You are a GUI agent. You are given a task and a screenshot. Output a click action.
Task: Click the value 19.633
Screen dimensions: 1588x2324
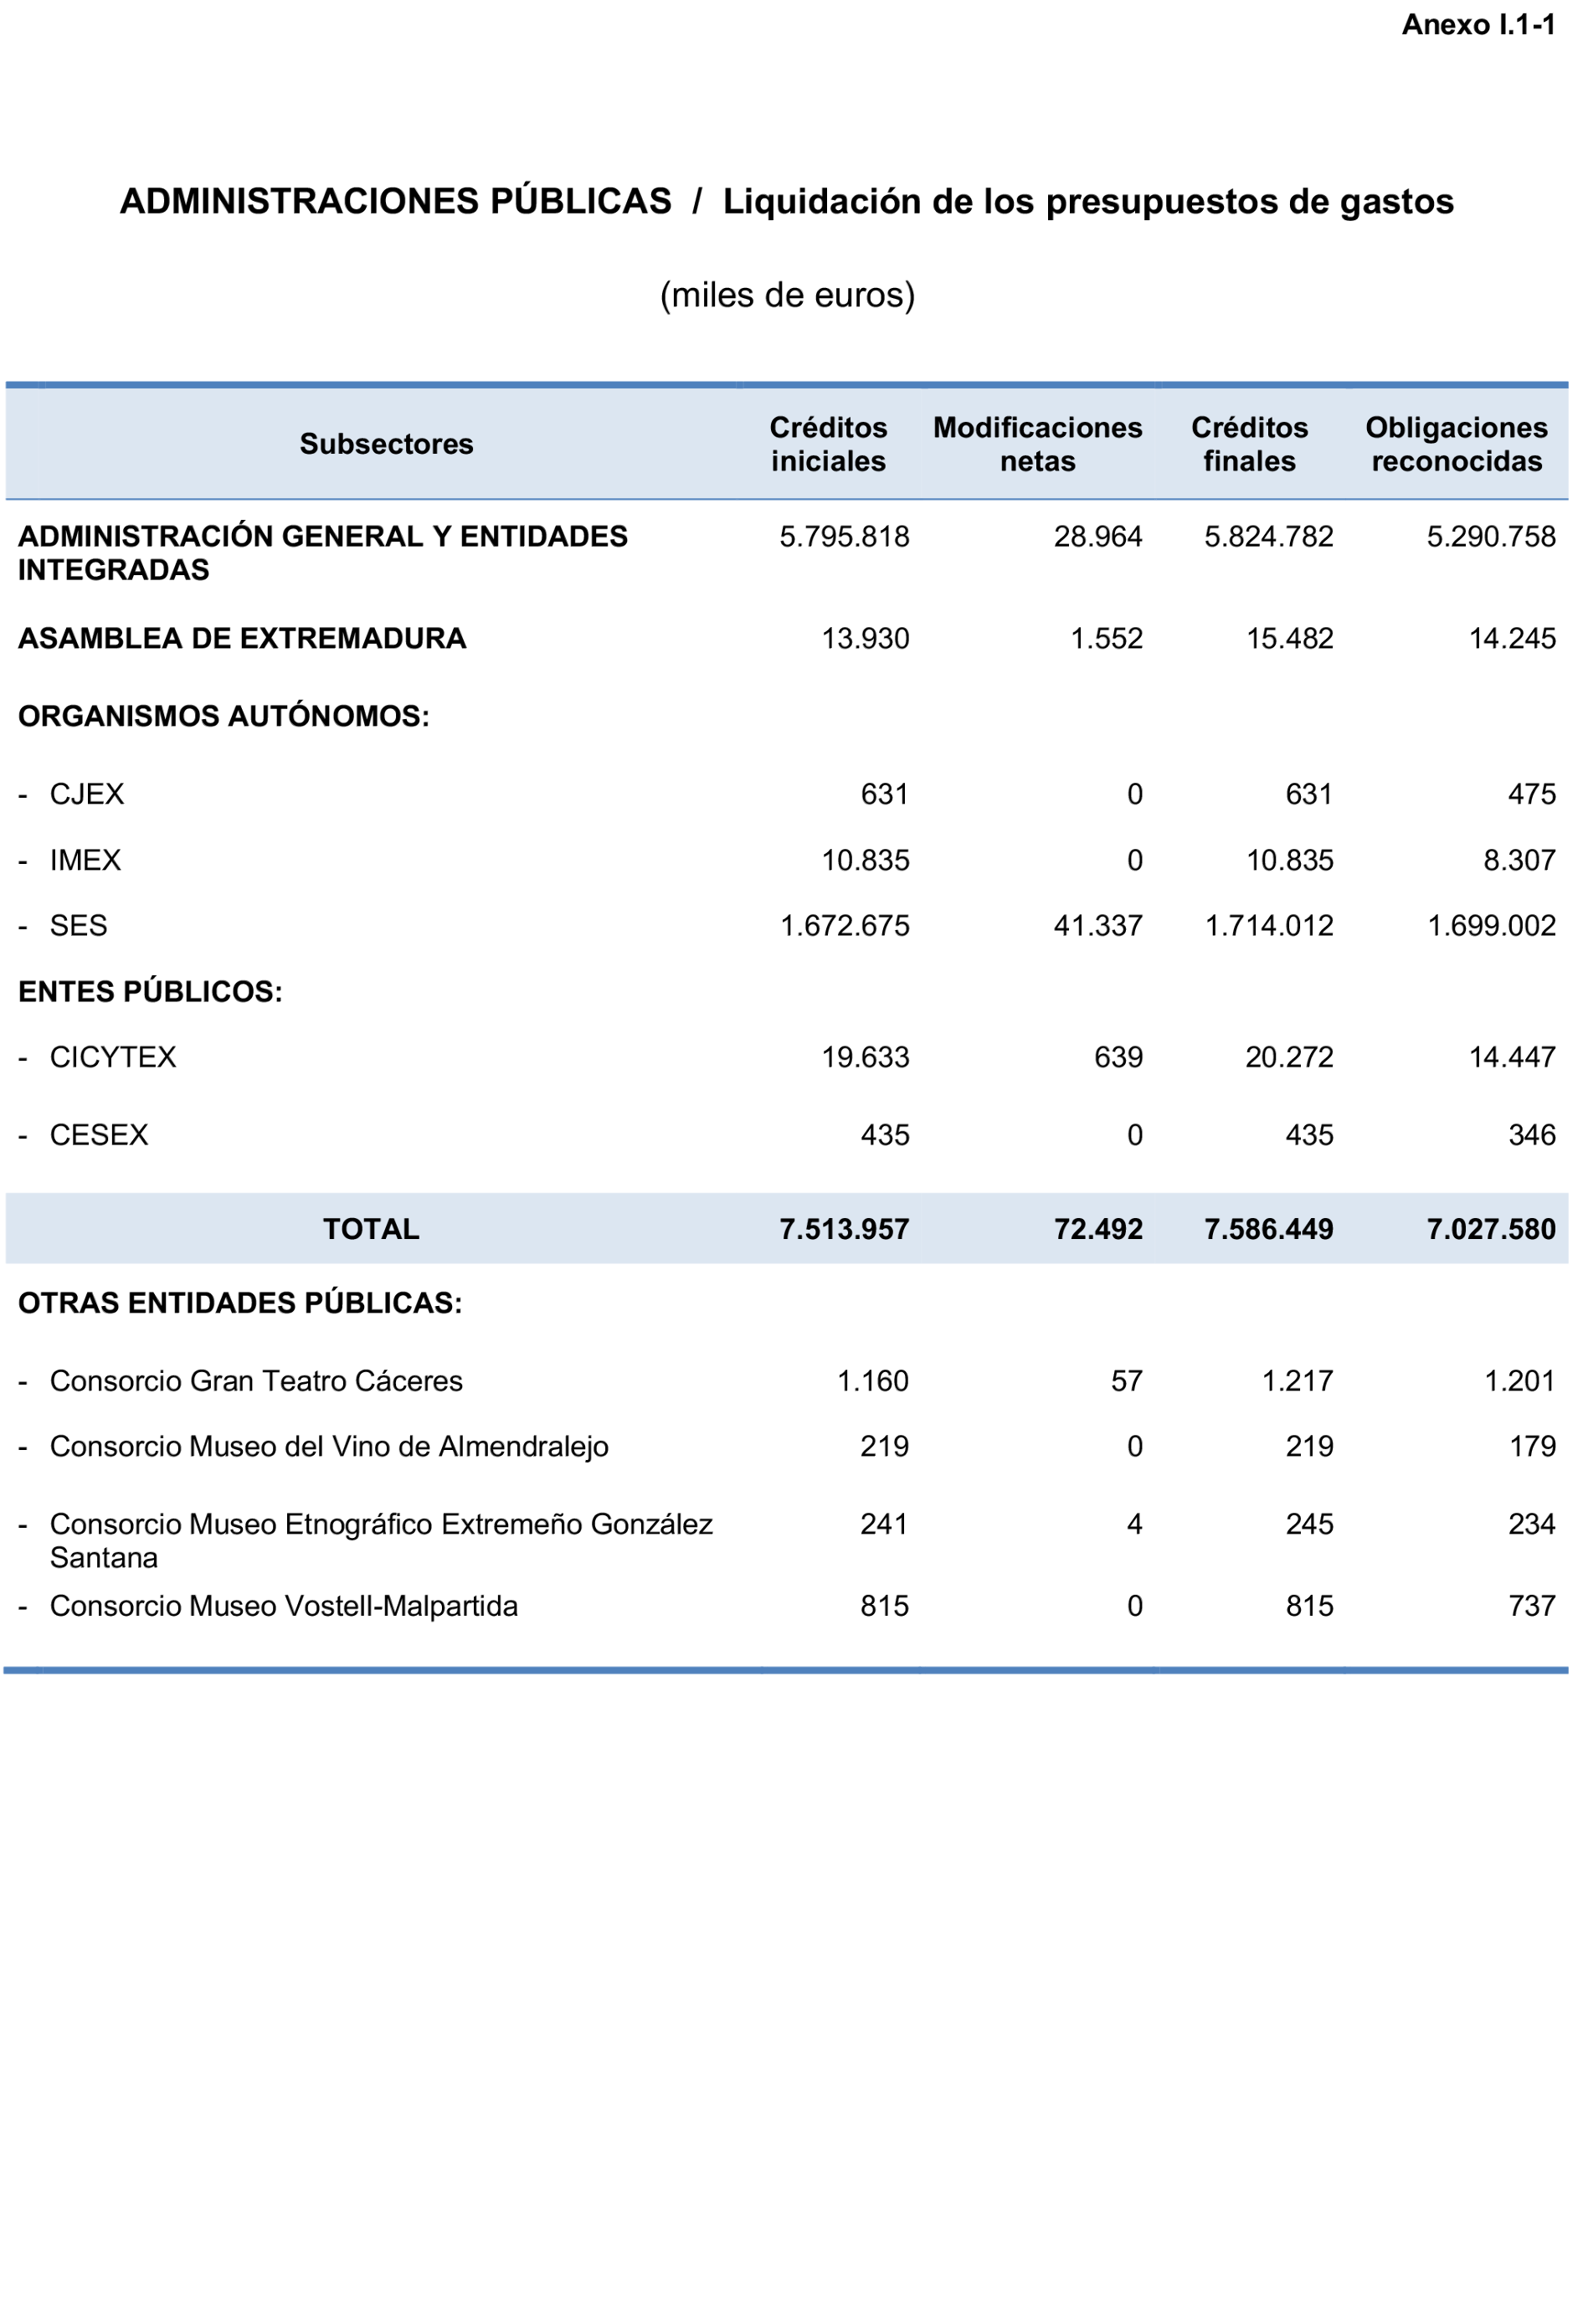[x=865, y=1058]
